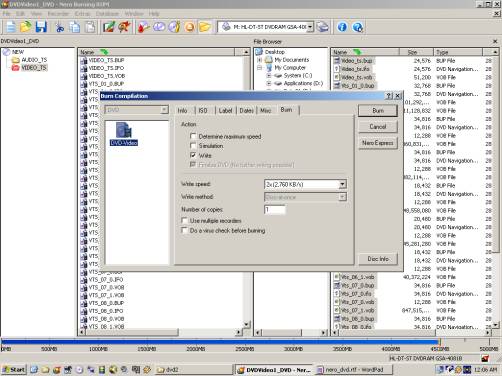Image resolution: width=502 pixels, height=376 pixels.
Task: Click the Cancel button
Action: (x=378, y=127)
